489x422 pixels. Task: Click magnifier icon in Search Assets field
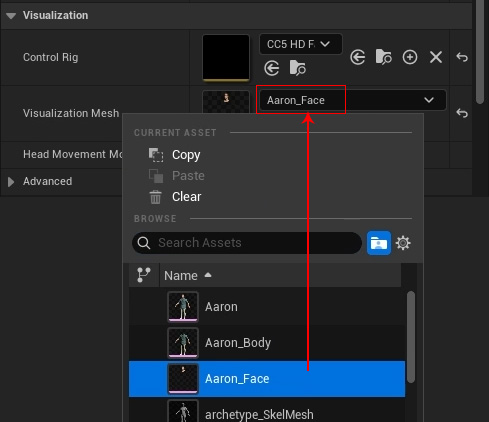click(x=144, y=243)
